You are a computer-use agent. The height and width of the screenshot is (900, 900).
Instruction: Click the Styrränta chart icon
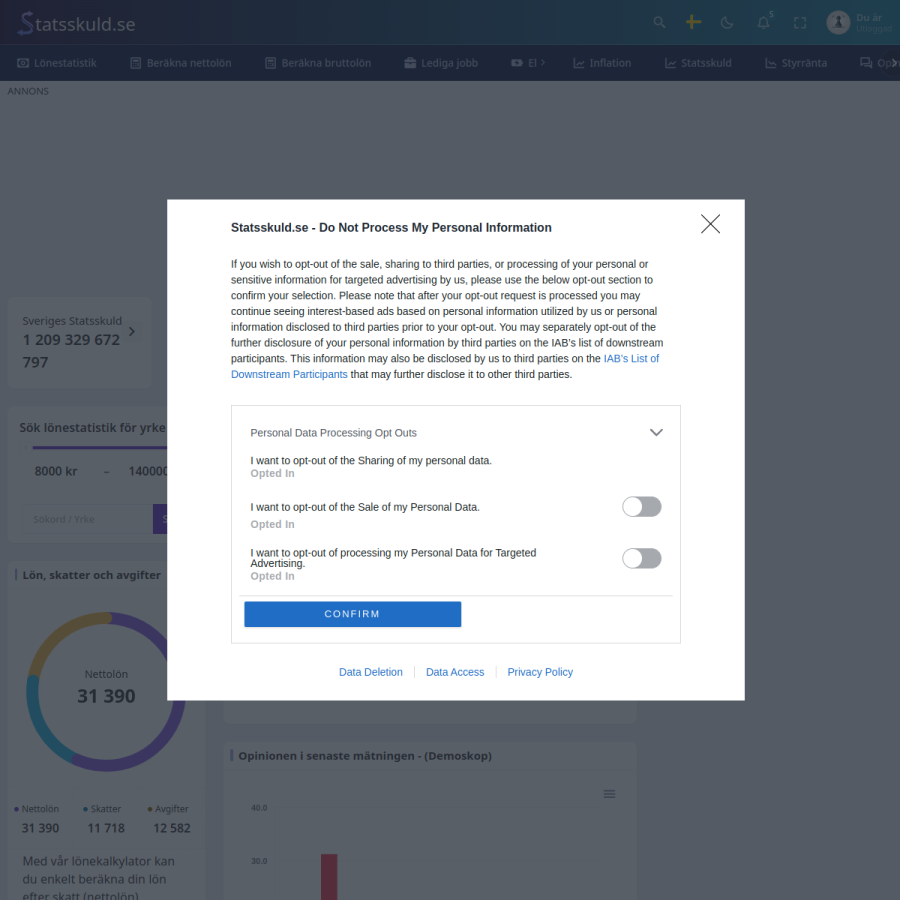(771, 63)
